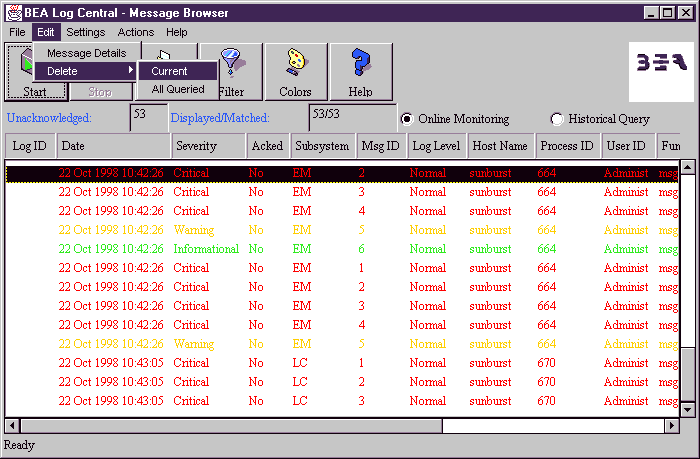Expand the Delete submenu arrow
Viewport: 700px width, 459px height.
(131, 70)
